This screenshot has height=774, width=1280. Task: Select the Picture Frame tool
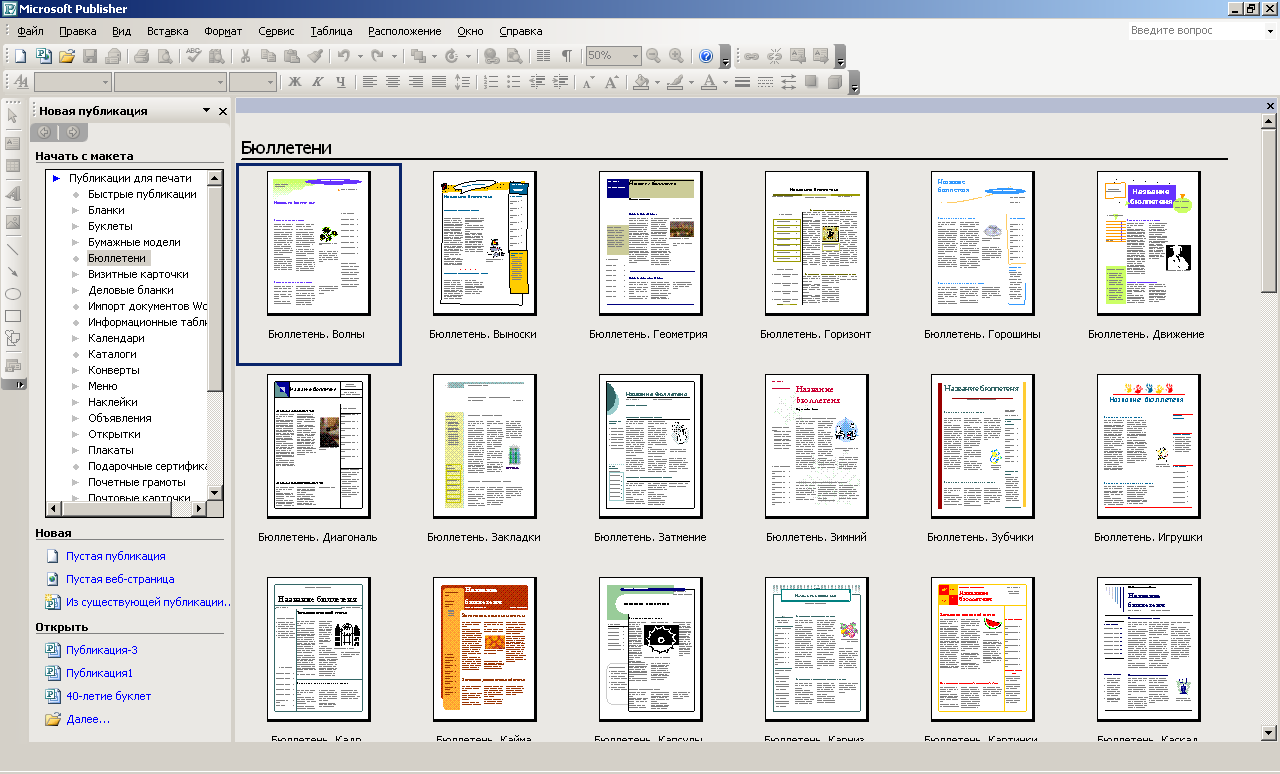click(x=13, y=221)
